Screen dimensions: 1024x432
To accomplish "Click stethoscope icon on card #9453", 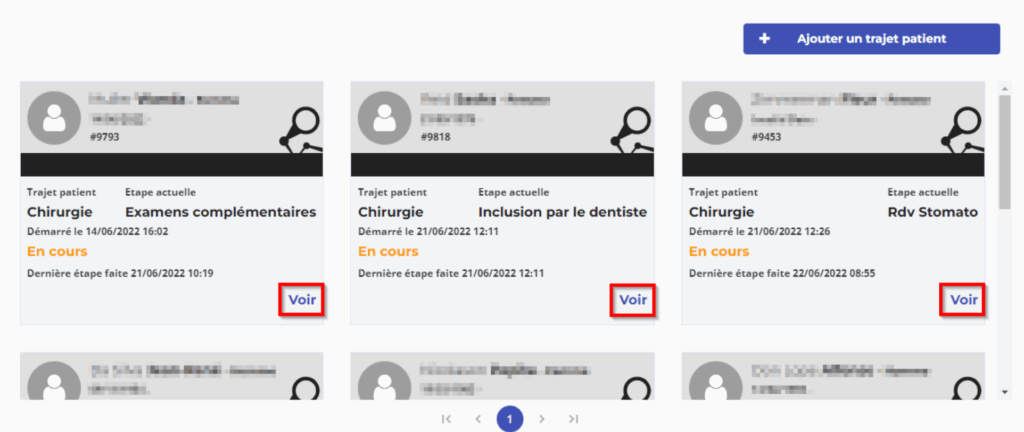I will [x=963, y=131].
